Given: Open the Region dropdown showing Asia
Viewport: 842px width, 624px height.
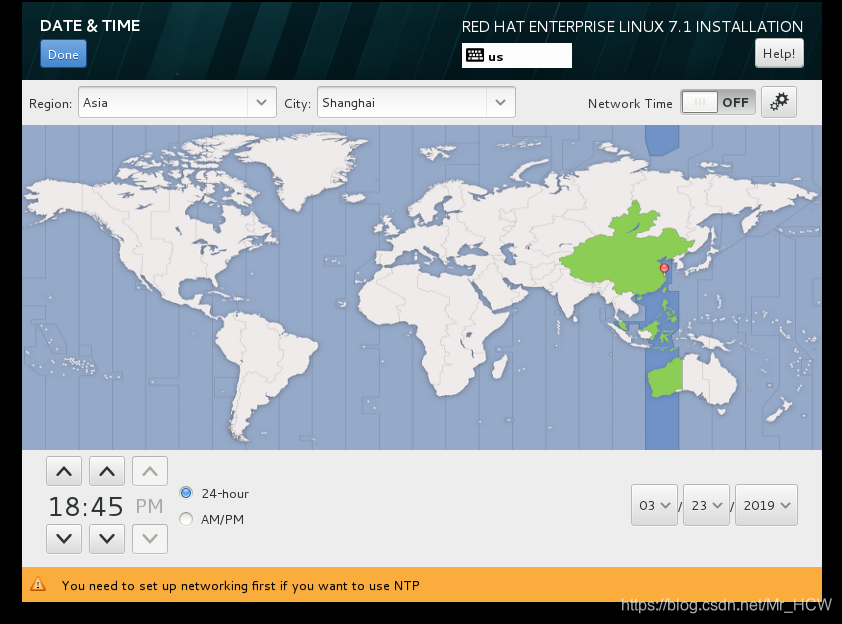Looking at the screenshot, I should coord(177,103).
